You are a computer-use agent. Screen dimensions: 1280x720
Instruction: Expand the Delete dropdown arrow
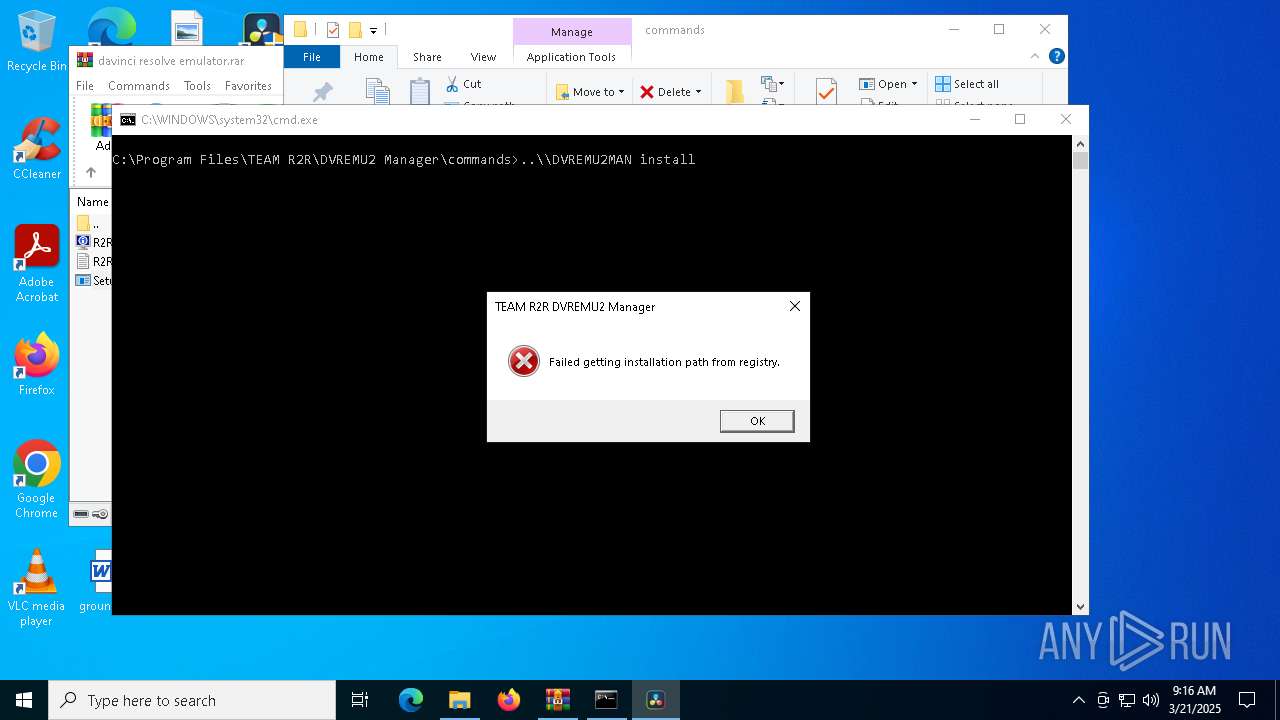click(x=698, y=92)
